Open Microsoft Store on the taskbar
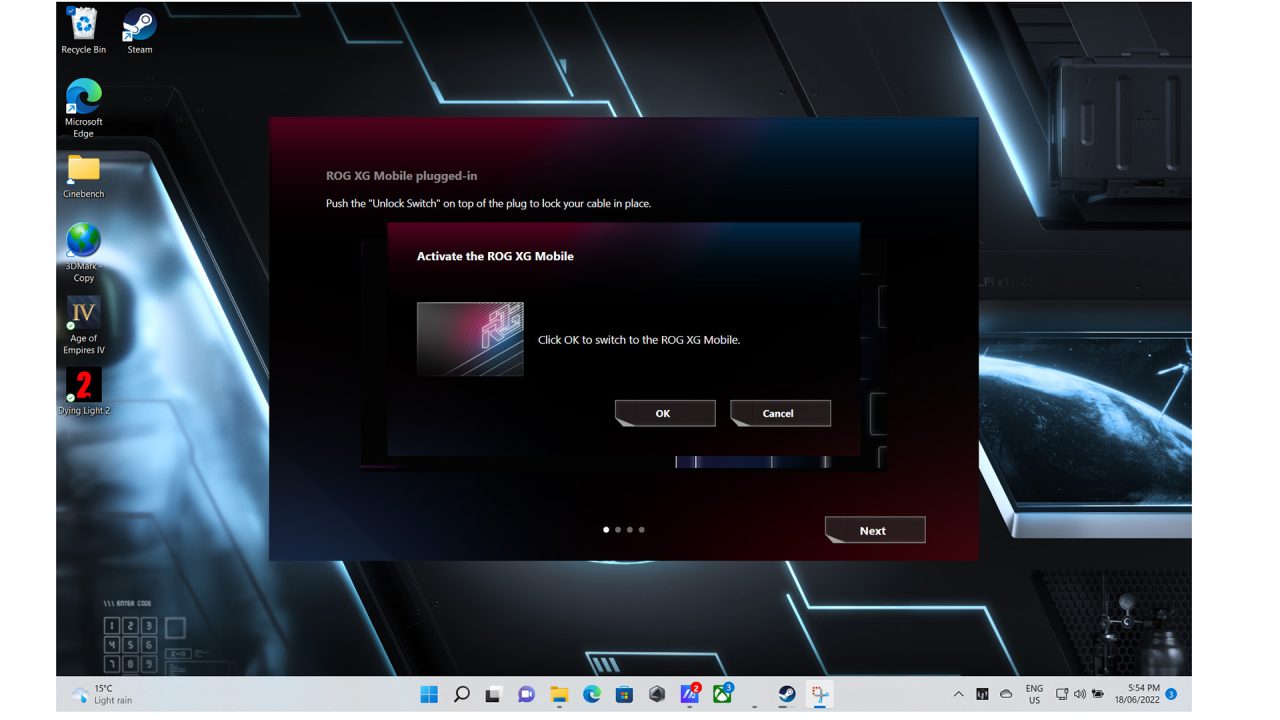This screenshot has width=1280, height=720. [x=624, y=694]
